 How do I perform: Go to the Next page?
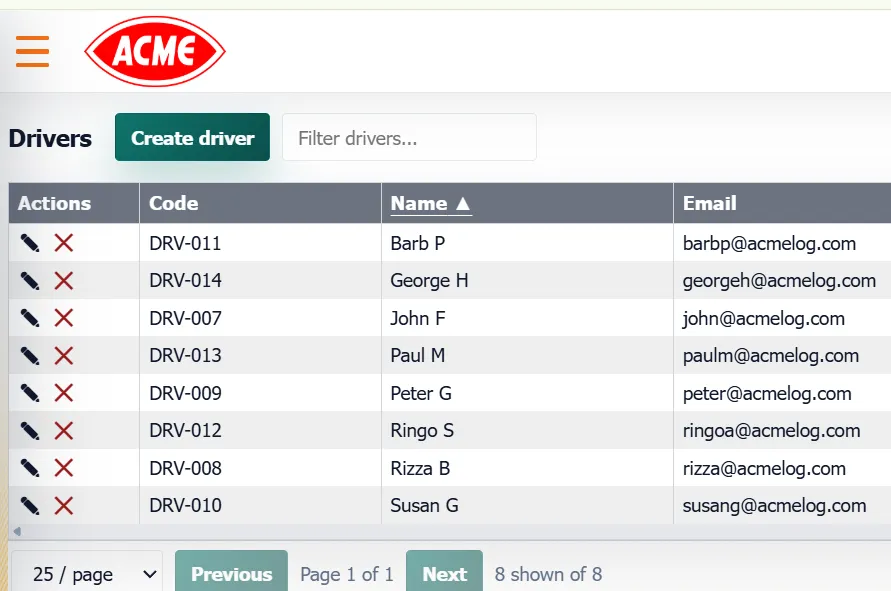(444, 573)
